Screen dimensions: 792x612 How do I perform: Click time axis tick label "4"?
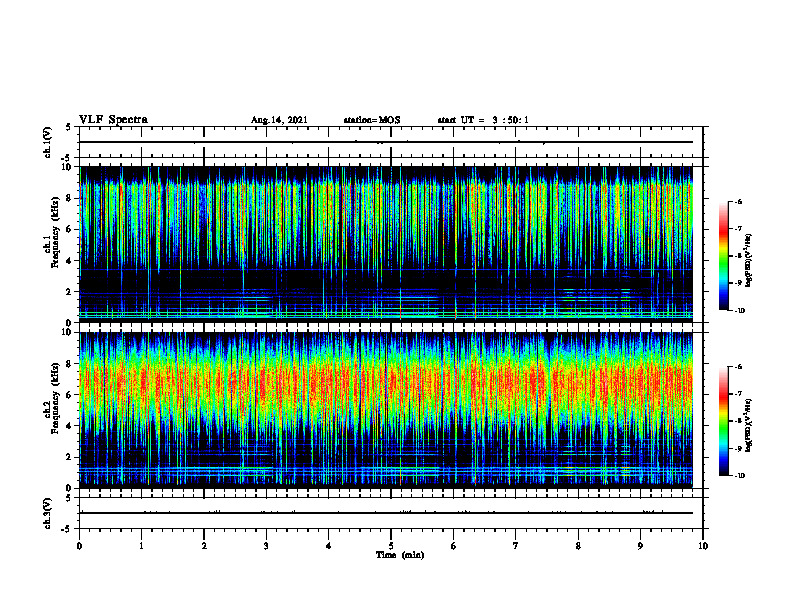329,546
